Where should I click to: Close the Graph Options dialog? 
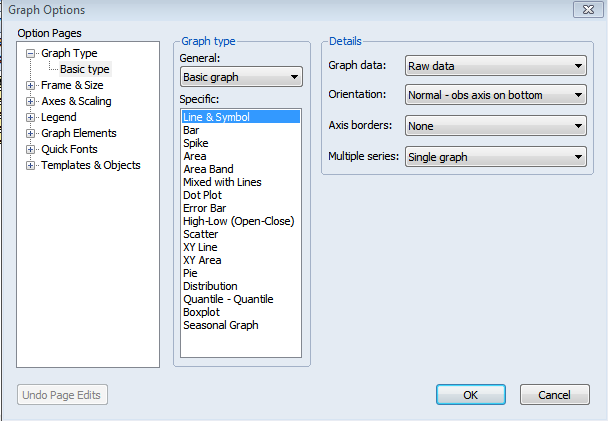(586, 10)
